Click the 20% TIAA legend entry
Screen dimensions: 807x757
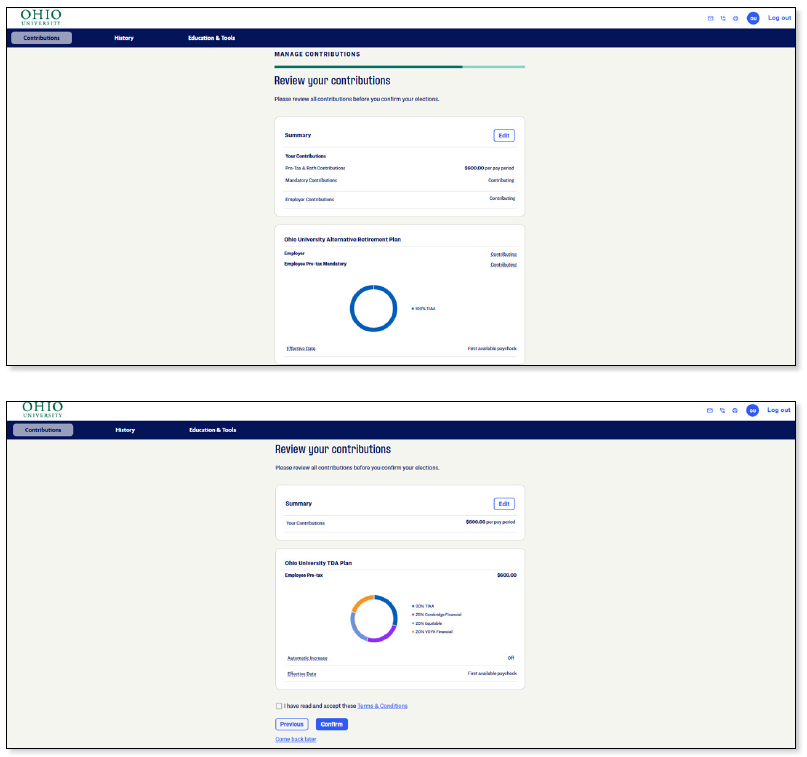pyautogui.click(x=423, y=606)
